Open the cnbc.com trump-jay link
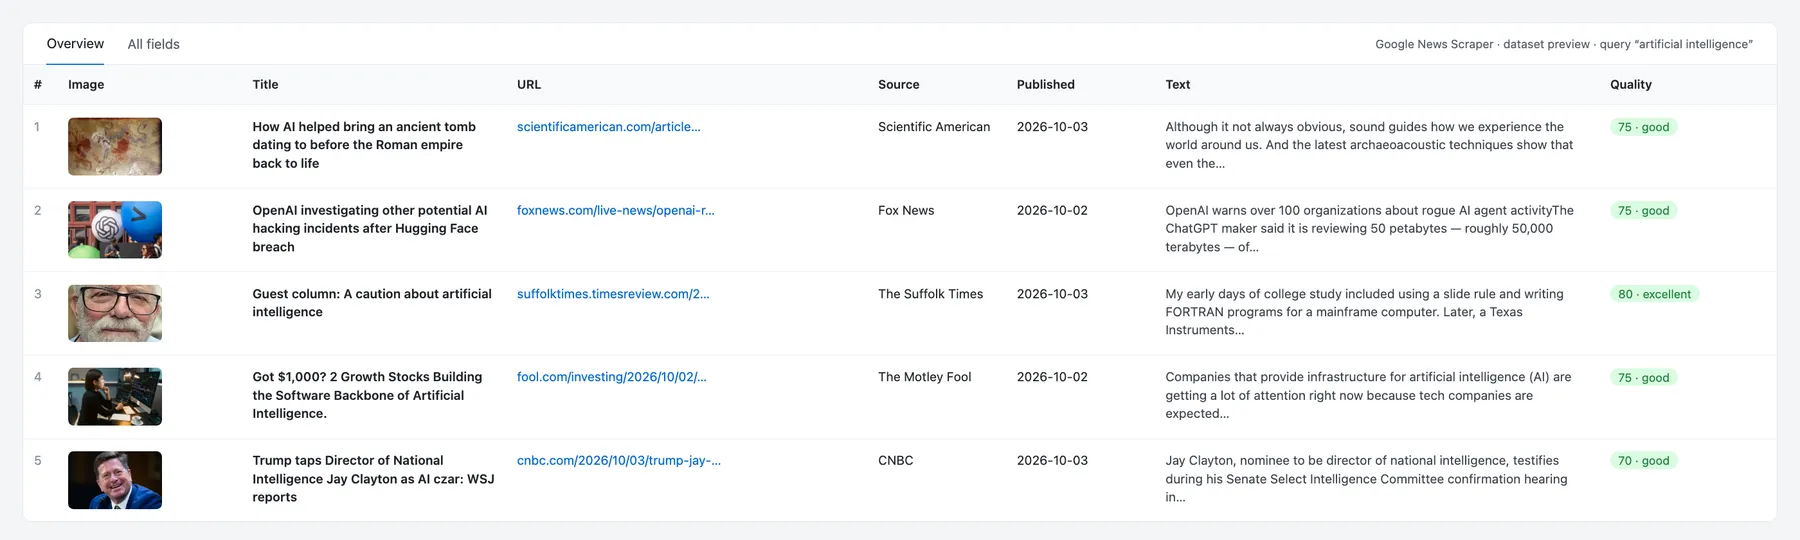Screen dimensions: 1800x540 [618, 460]
